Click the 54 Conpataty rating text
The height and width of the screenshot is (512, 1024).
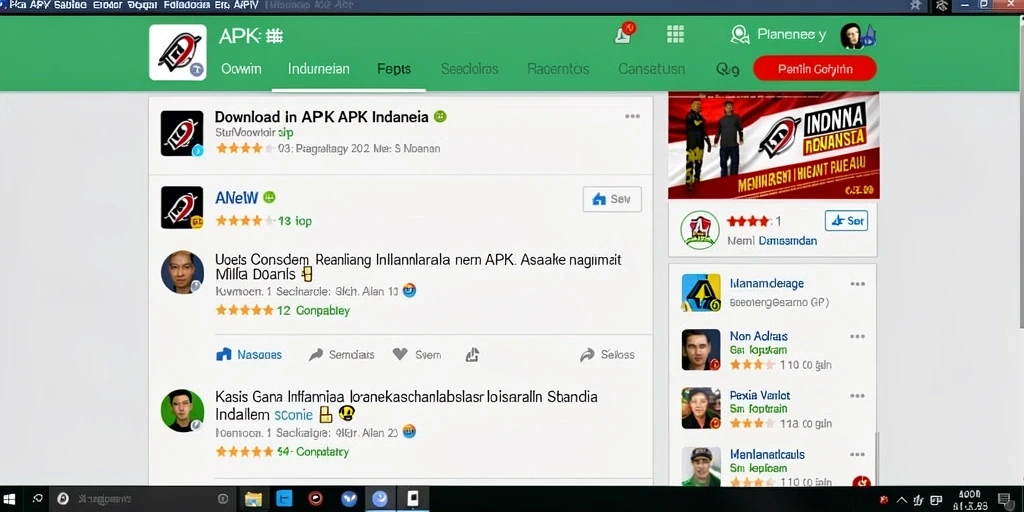pyautogui.click(x=313, y=451)
